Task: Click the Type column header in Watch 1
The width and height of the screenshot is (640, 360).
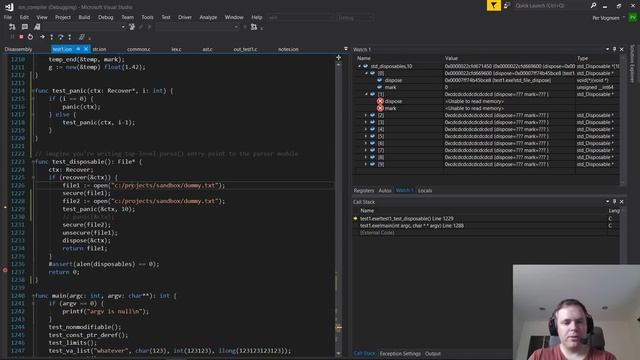Action: pyautogui.click(x=582, y=58)
